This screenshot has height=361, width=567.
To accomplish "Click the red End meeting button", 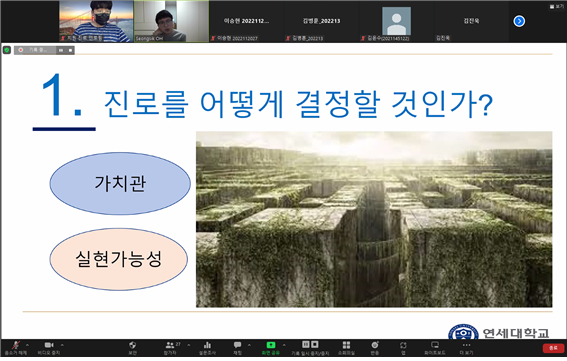I will click(553, 348).
